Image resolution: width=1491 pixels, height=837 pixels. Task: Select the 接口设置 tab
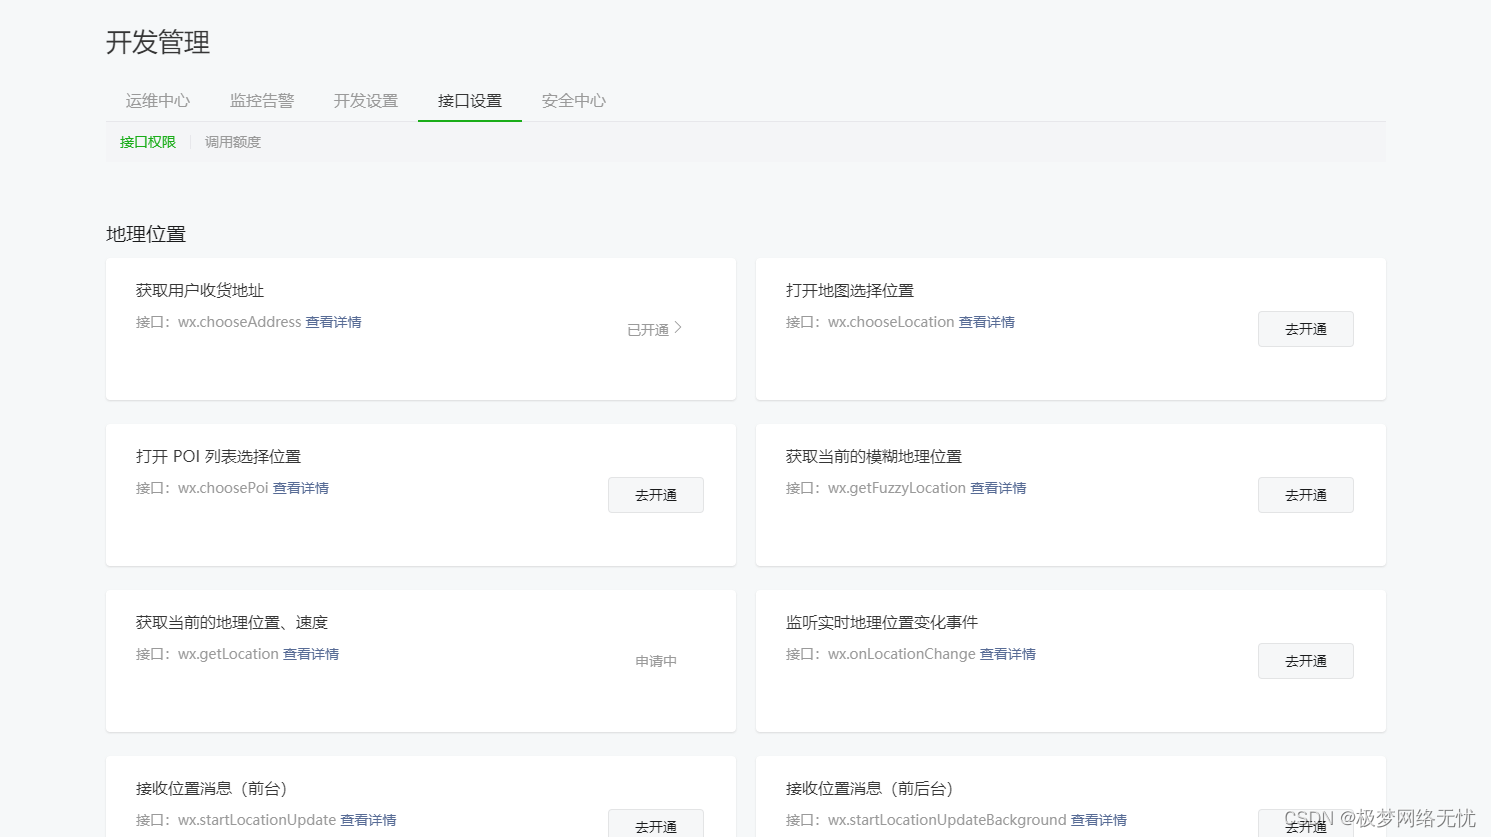point(470,101)
